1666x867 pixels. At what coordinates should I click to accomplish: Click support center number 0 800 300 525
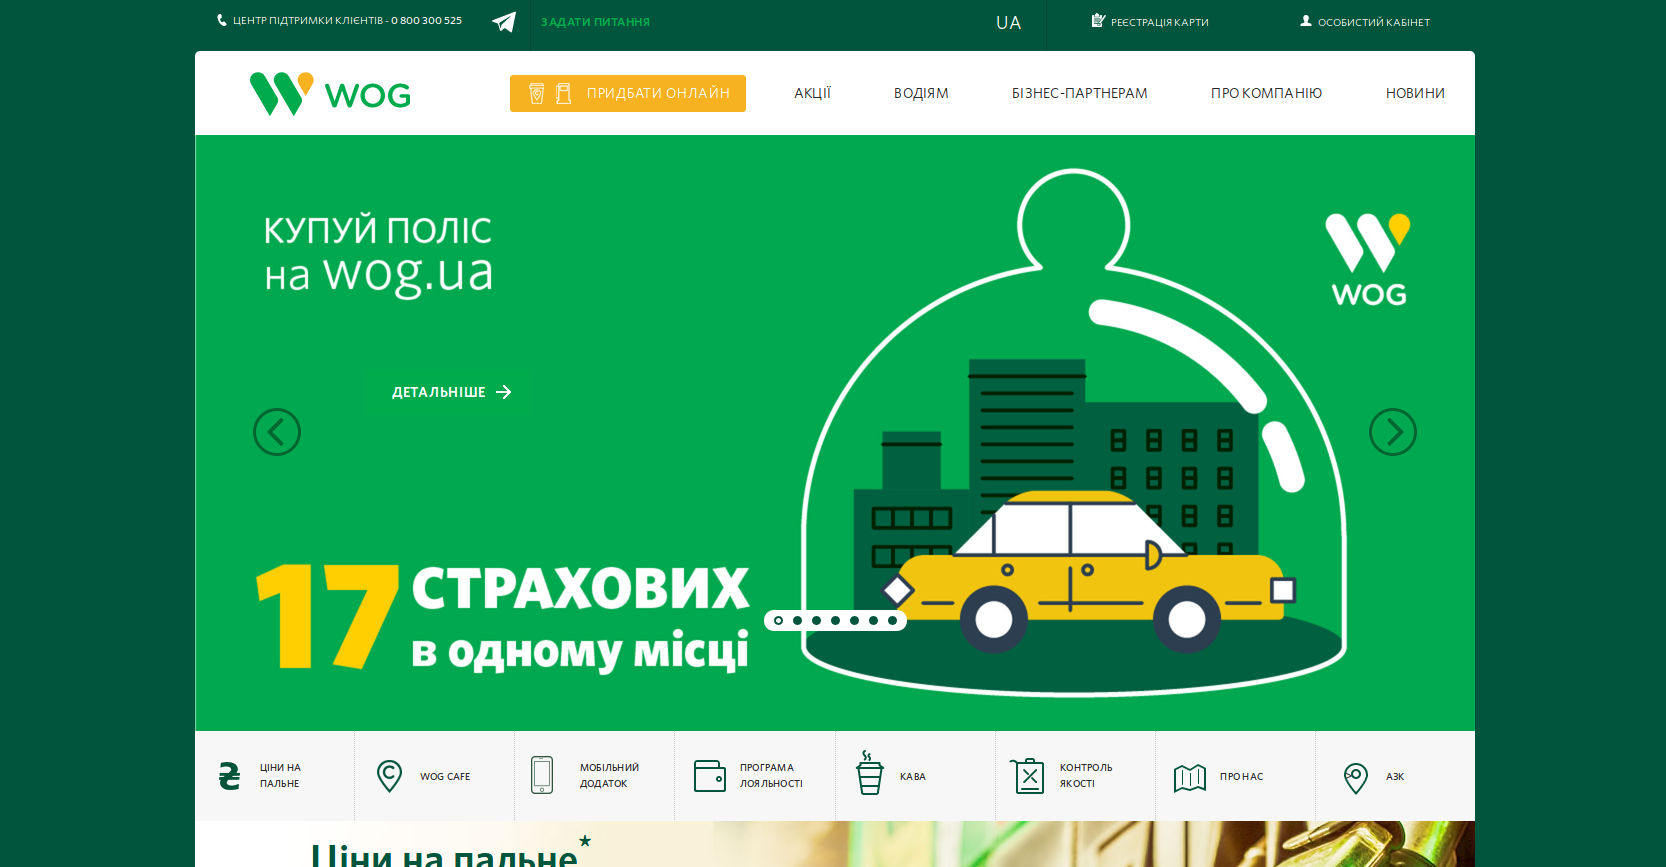pyautogui.click(x=427, y=20)
